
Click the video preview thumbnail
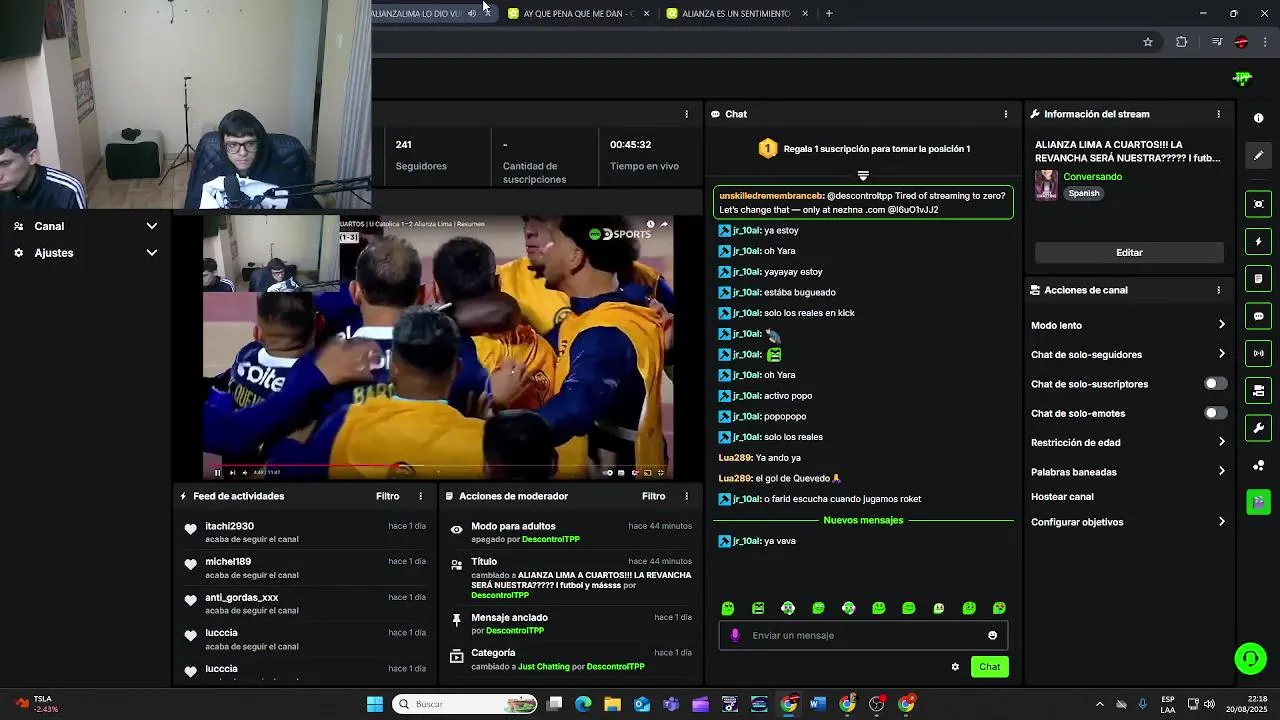438,348
